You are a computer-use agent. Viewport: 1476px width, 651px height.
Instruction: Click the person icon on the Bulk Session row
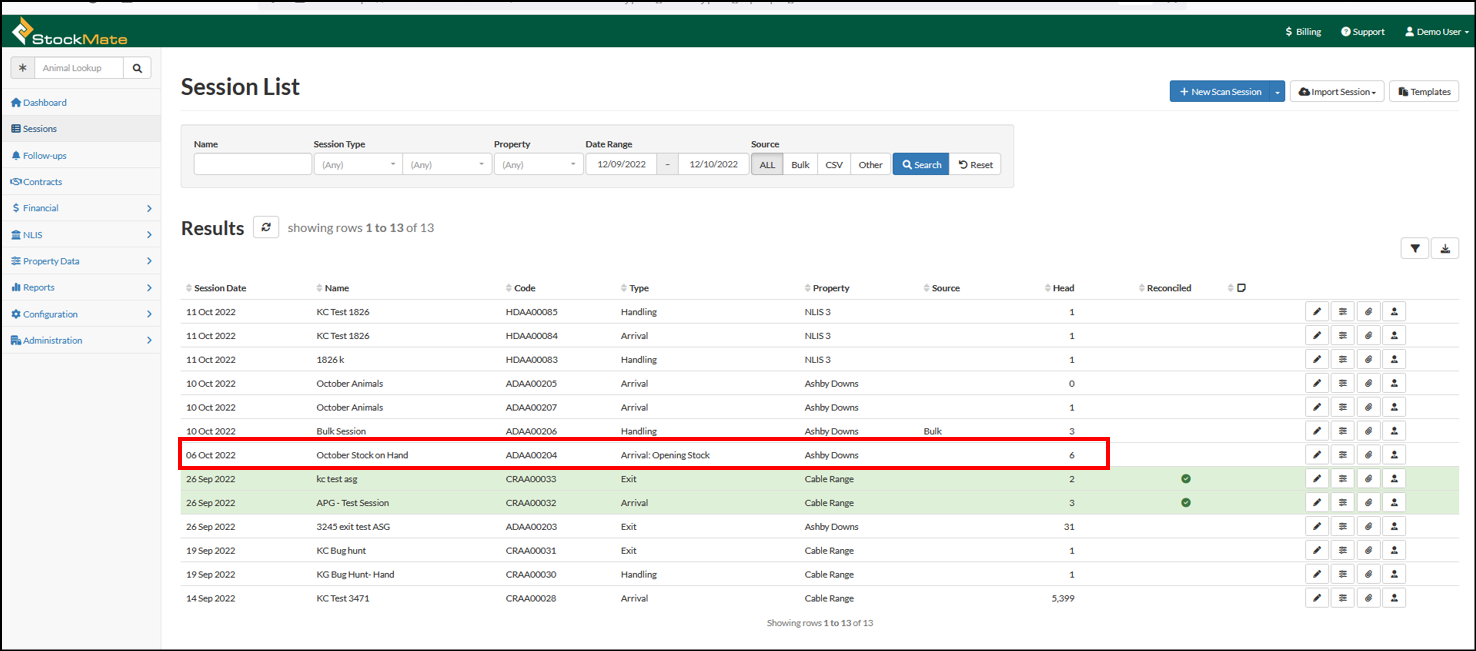click(x=1394, y=430)
